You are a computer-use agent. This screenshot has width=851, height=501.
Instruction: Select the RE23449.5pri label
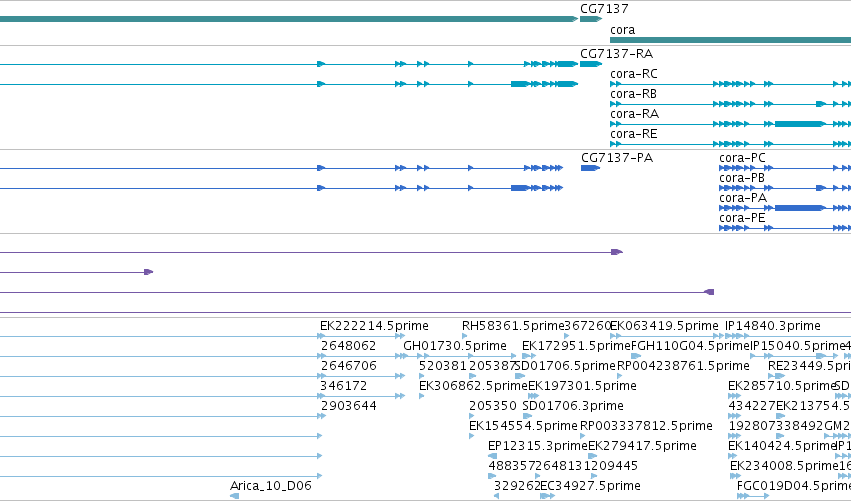click(809, 366)
